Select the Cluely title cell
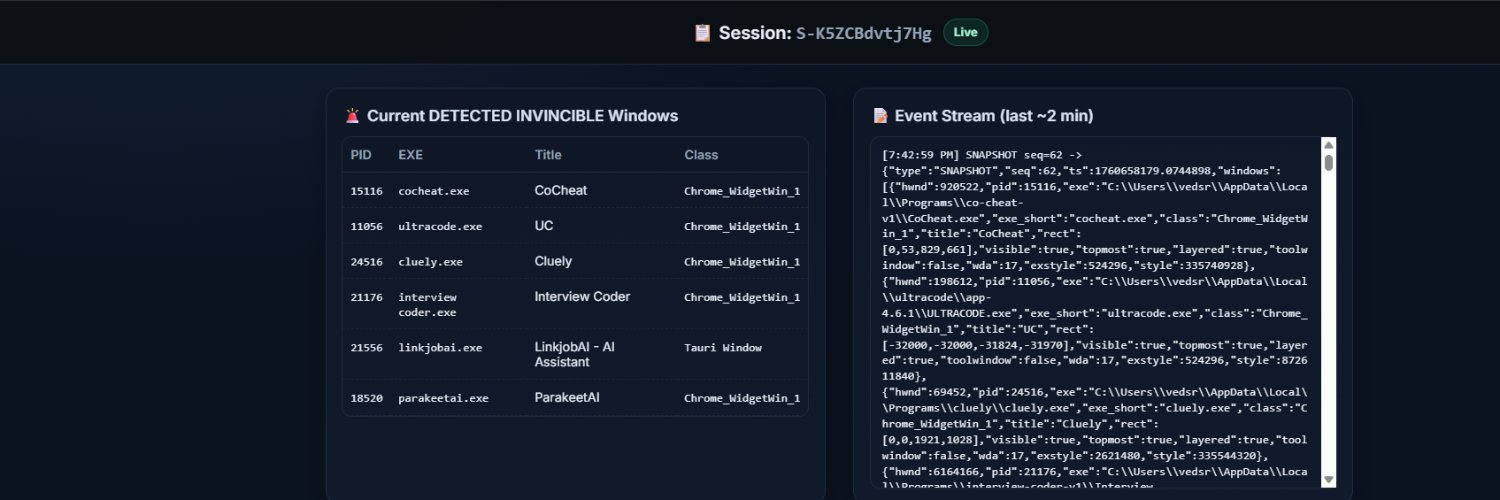 553,261
